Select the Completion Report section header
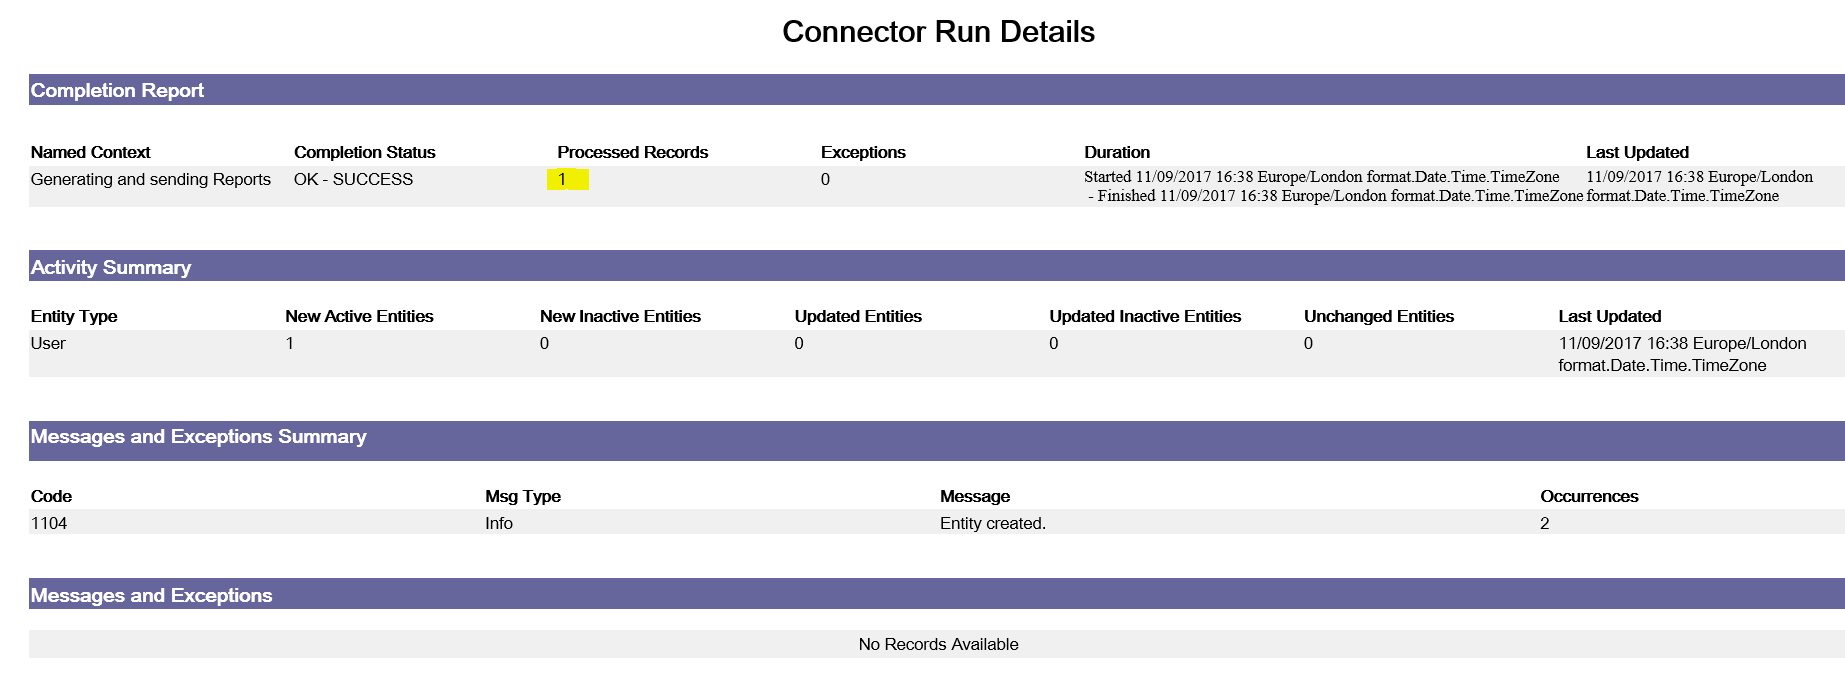Image resolution: width=1845 pixels, height=698 pixels. [x=936, y=90]
